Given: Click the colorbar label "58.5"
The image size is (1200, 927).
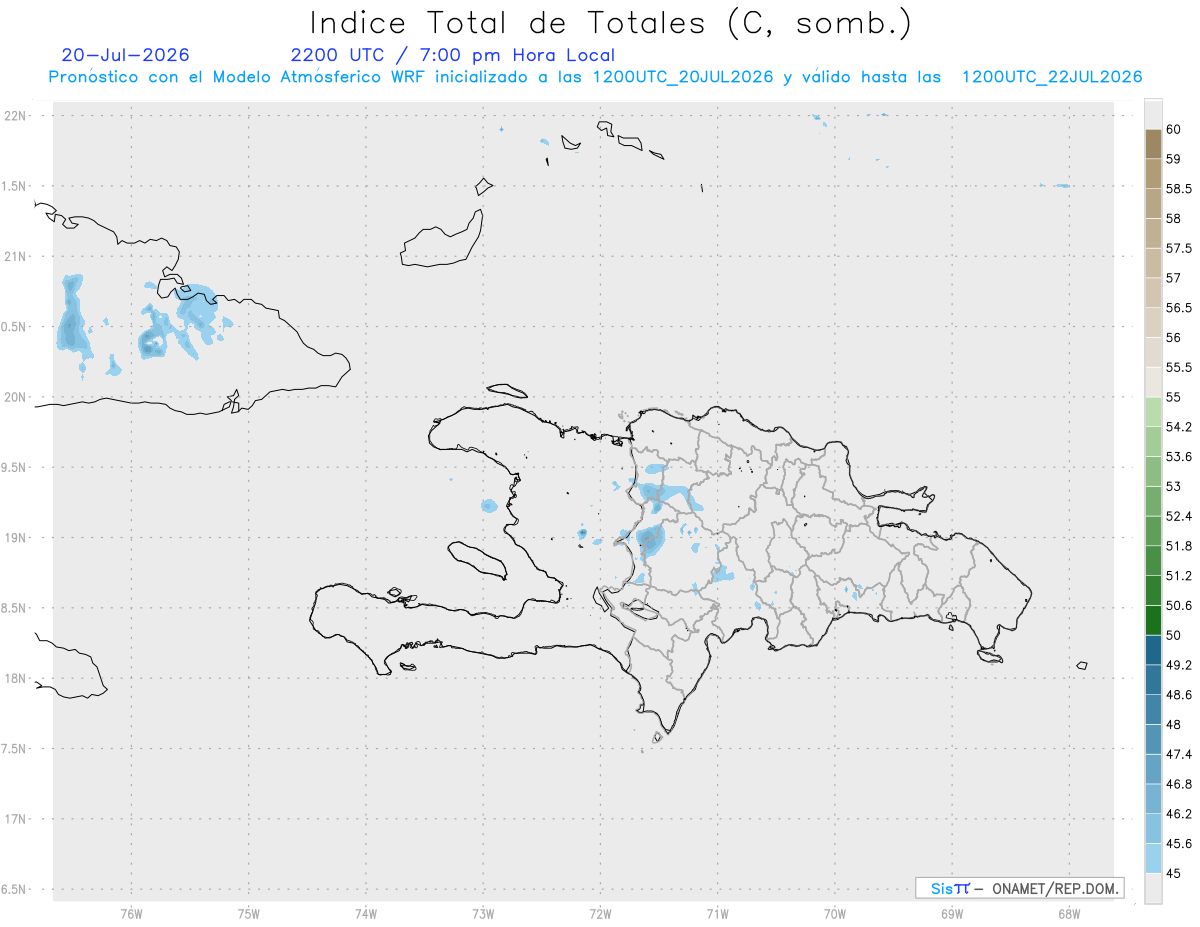Looking at the screenshot, I should pyautogui.click(x=1178, y=189).
